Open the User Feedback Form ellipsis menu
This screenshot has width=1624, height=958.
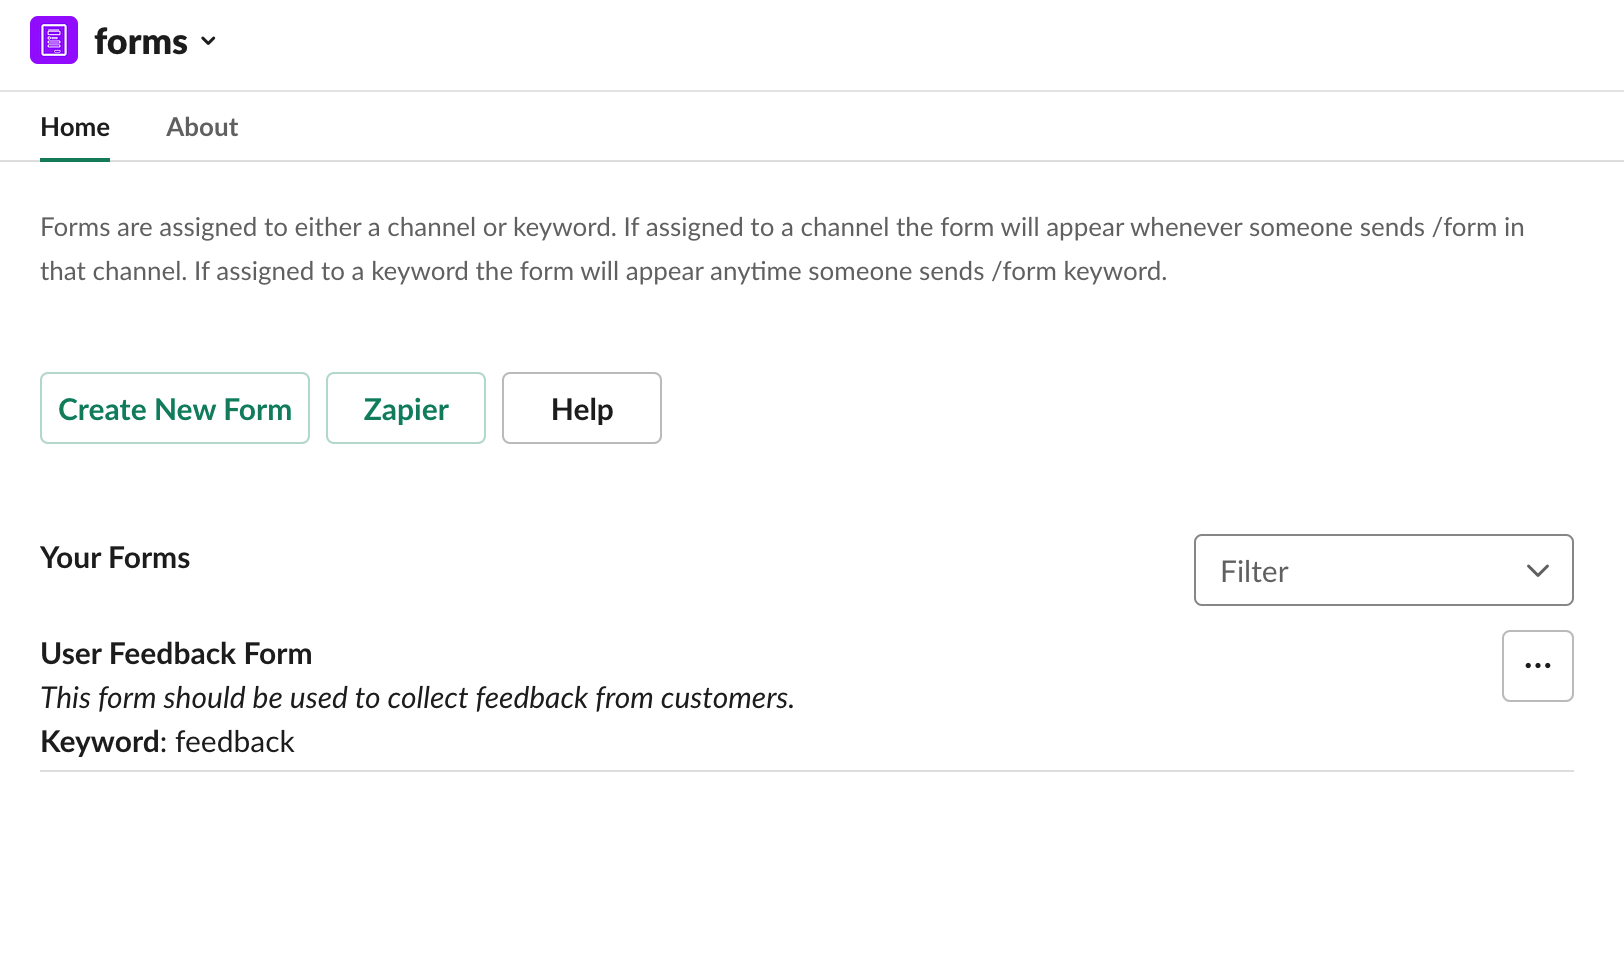coord(1537,665)
